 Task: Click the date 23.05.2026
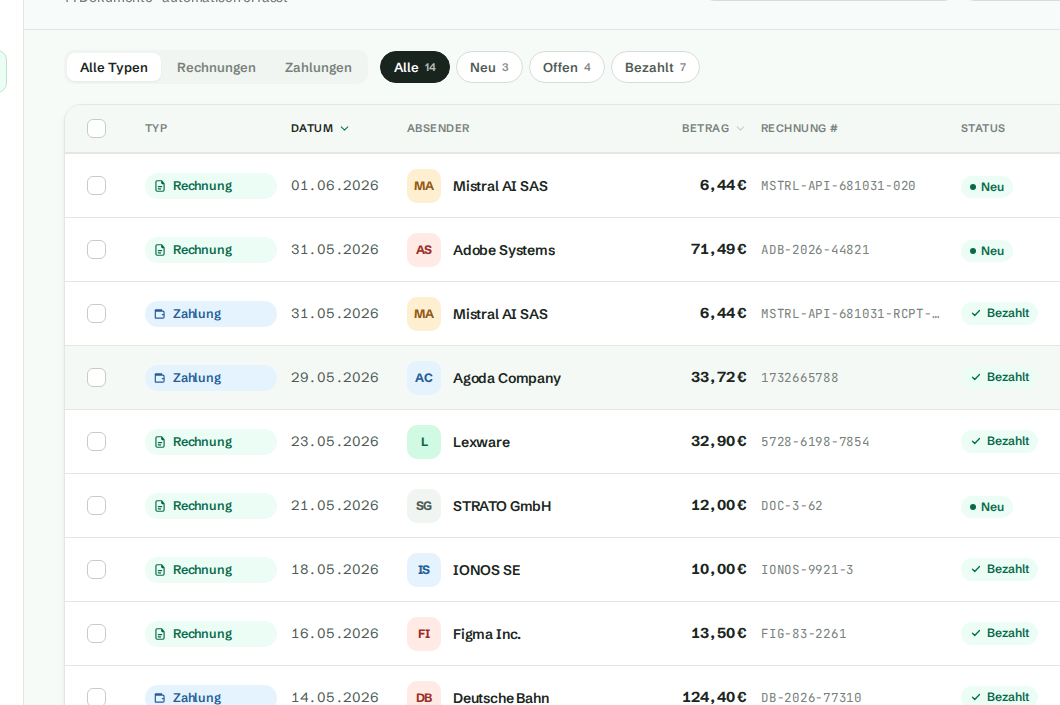point(335,441)
